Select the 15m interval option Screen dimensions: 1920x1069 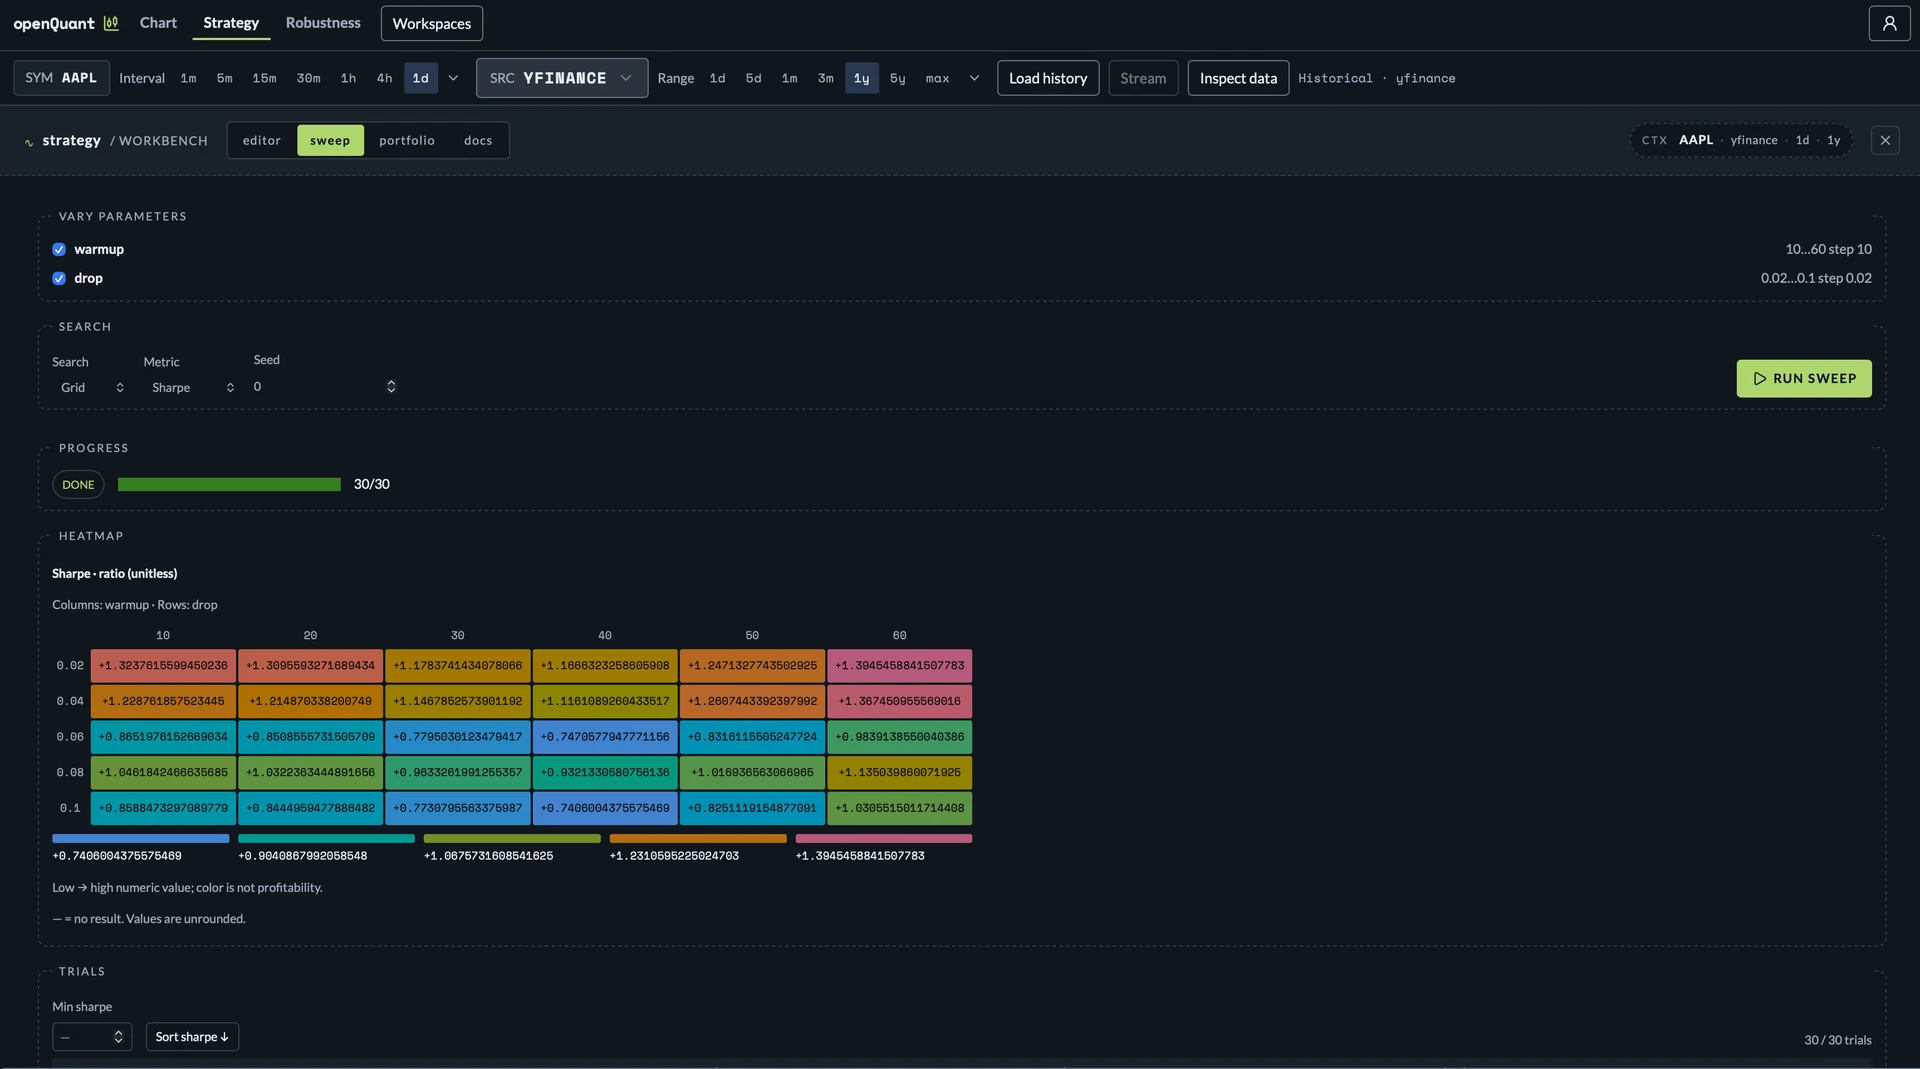tap(264, 78)
